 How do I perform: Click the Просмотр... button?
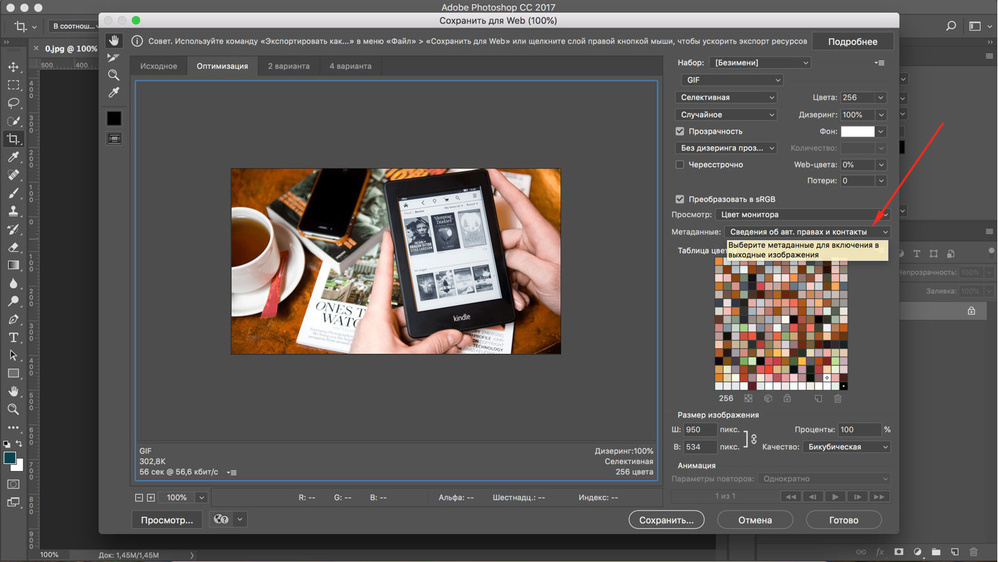167,520
